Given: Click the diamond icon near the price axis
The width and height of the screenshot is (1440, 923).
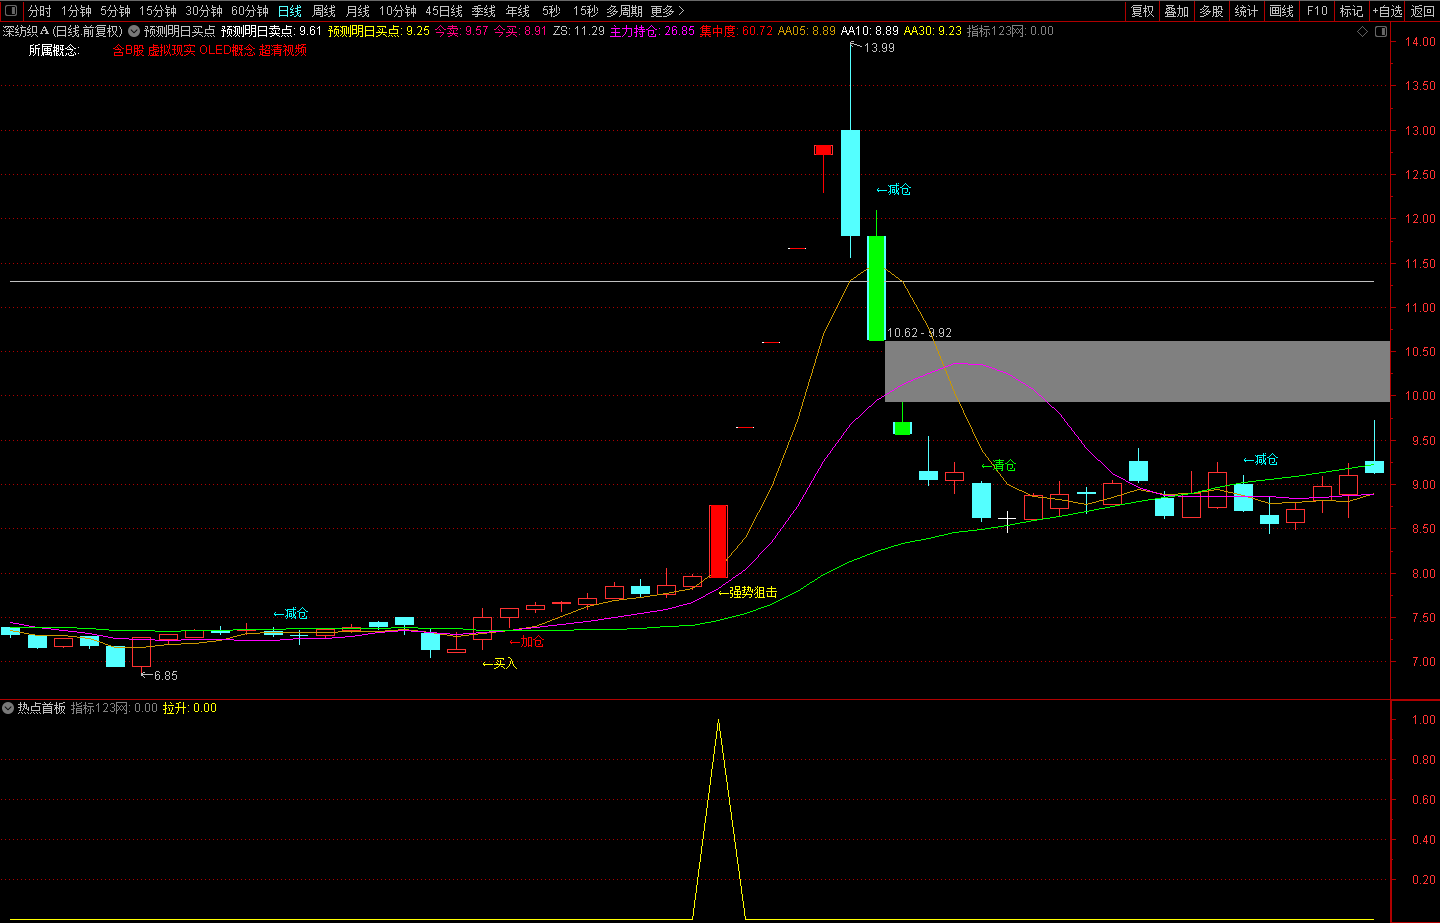Looking at the screenshot, I should click(1362, 31).
